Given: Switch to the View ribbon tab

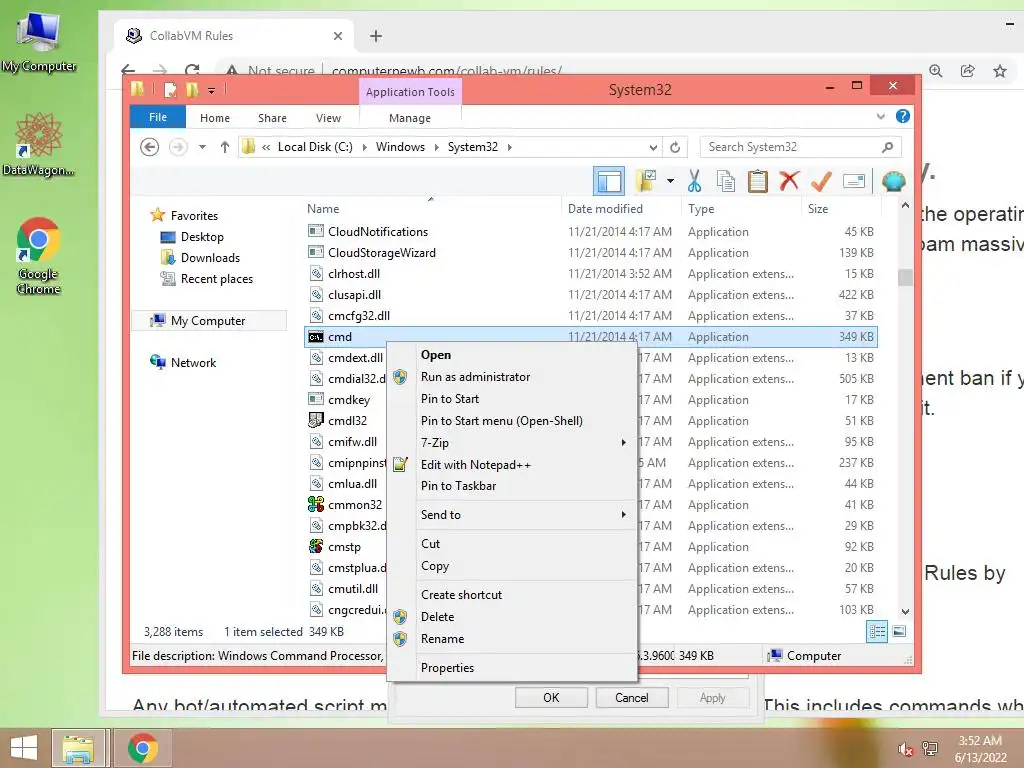Looking at the screenshot, I should [328, 118].
